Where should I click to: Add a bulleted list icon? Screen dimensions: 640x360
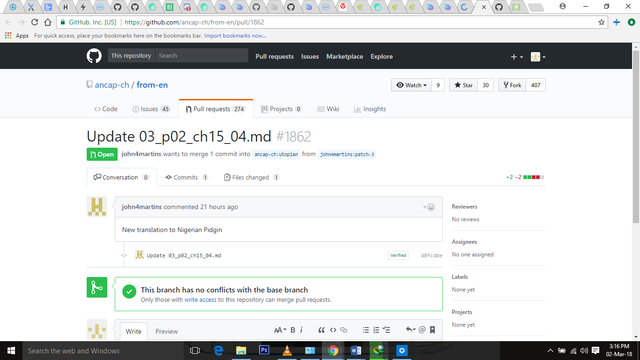pos(366,330)
